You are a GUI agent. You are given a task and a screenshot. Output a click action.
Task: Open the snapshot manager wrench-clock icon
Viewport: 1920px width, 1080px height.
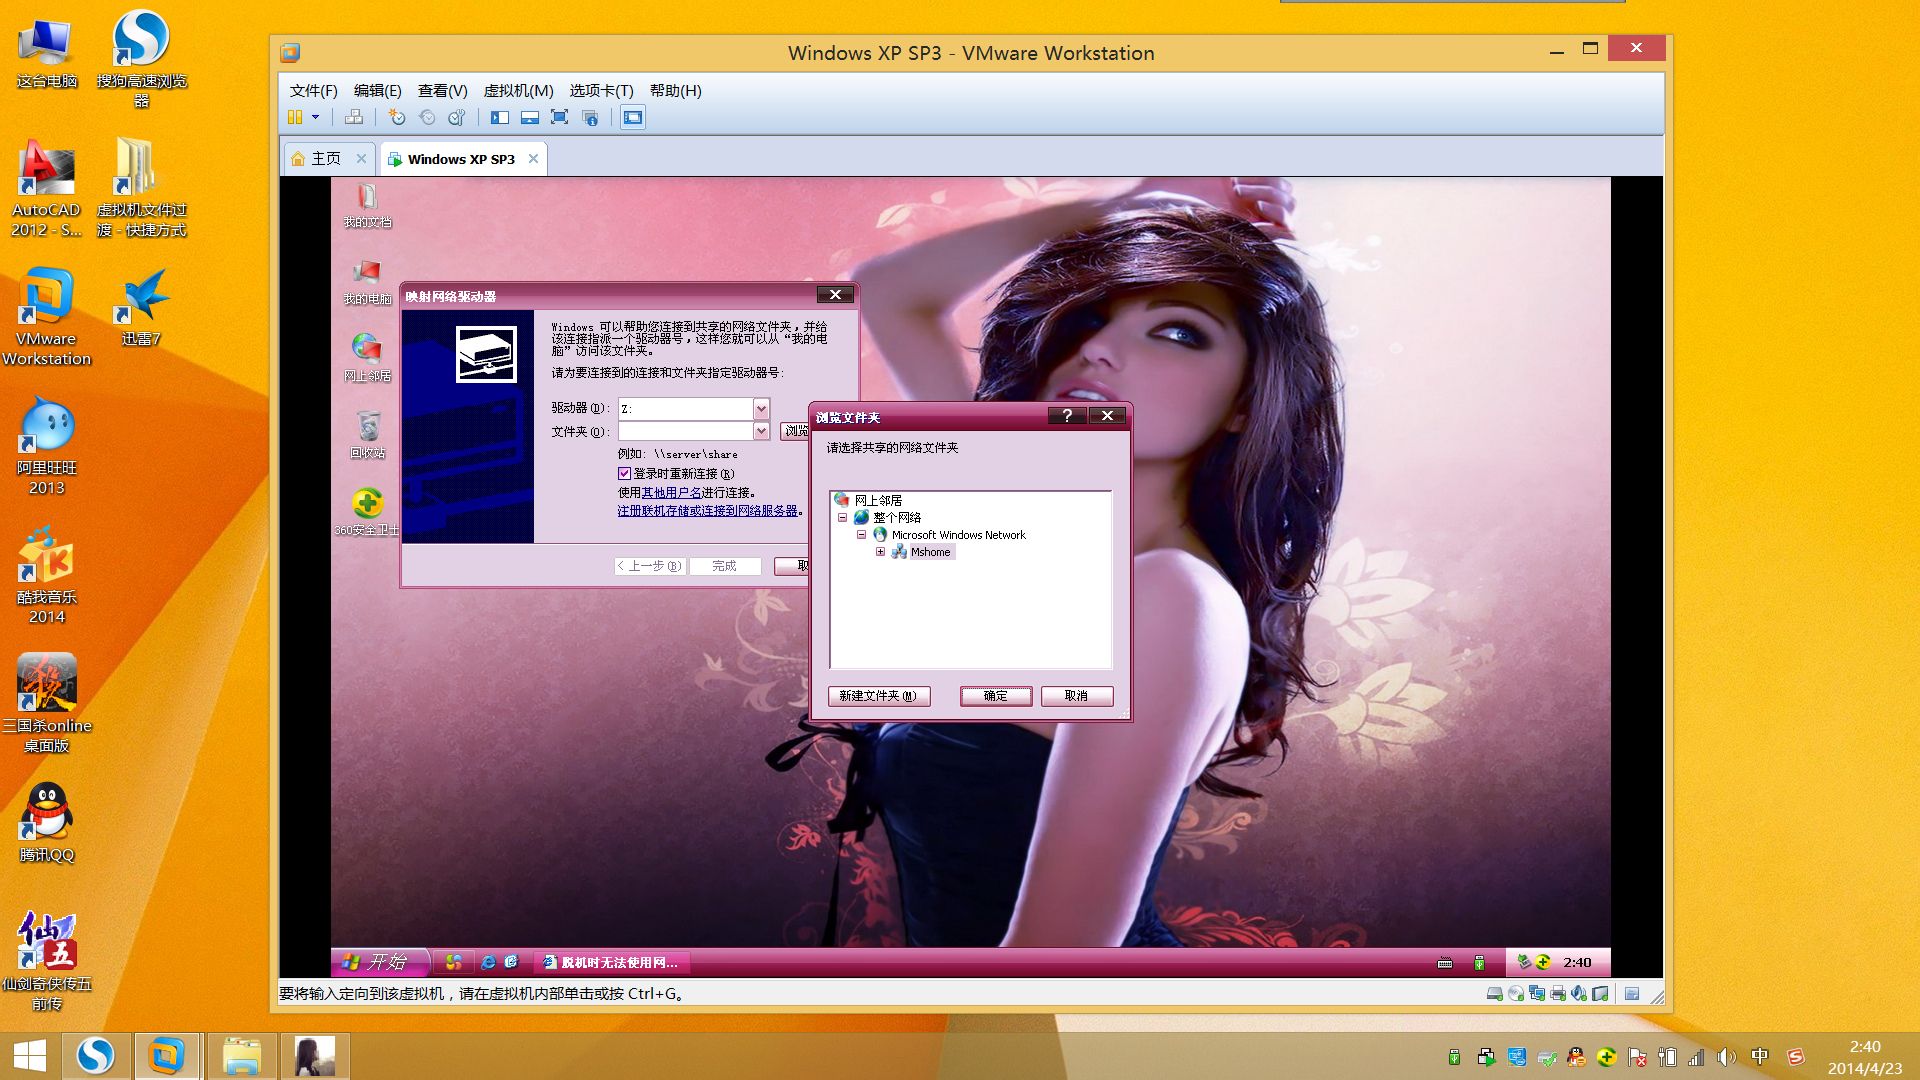click(457, 118)
